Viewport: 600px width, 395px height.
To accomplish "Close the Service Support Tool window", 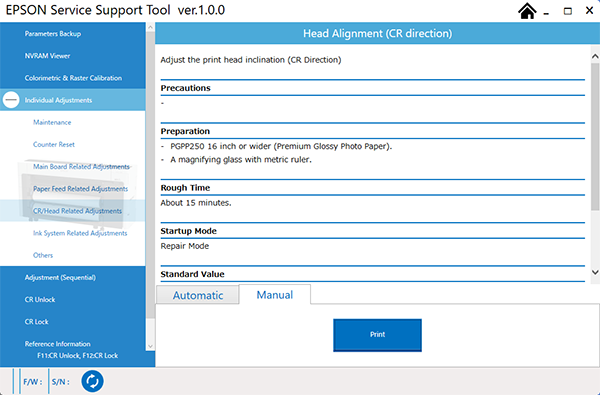I will click(x=589, y=11).
